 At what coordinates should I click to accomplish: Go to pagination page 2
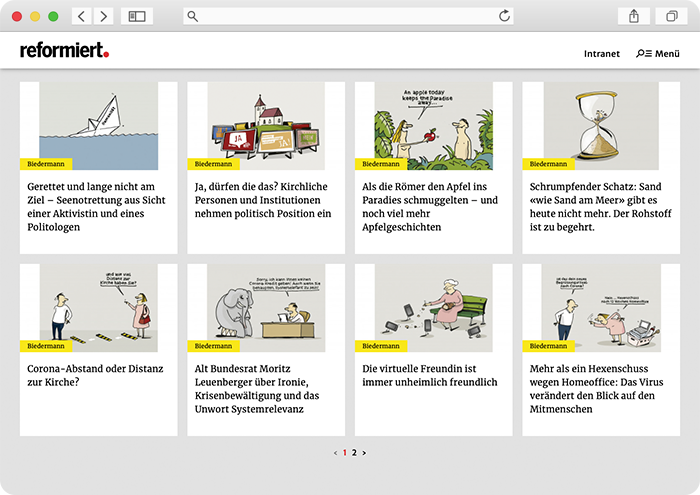click(x=354, y=453)
